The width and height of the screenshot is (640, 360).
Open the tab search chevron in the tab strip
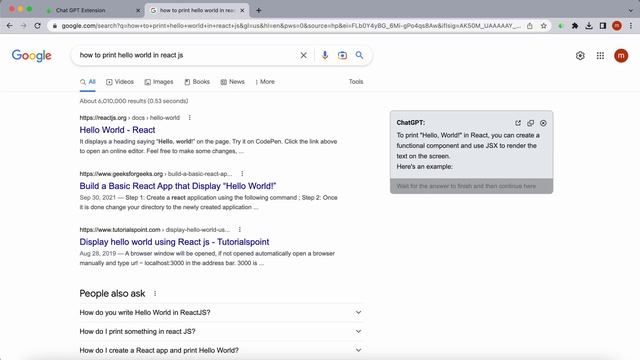[631, 10]
